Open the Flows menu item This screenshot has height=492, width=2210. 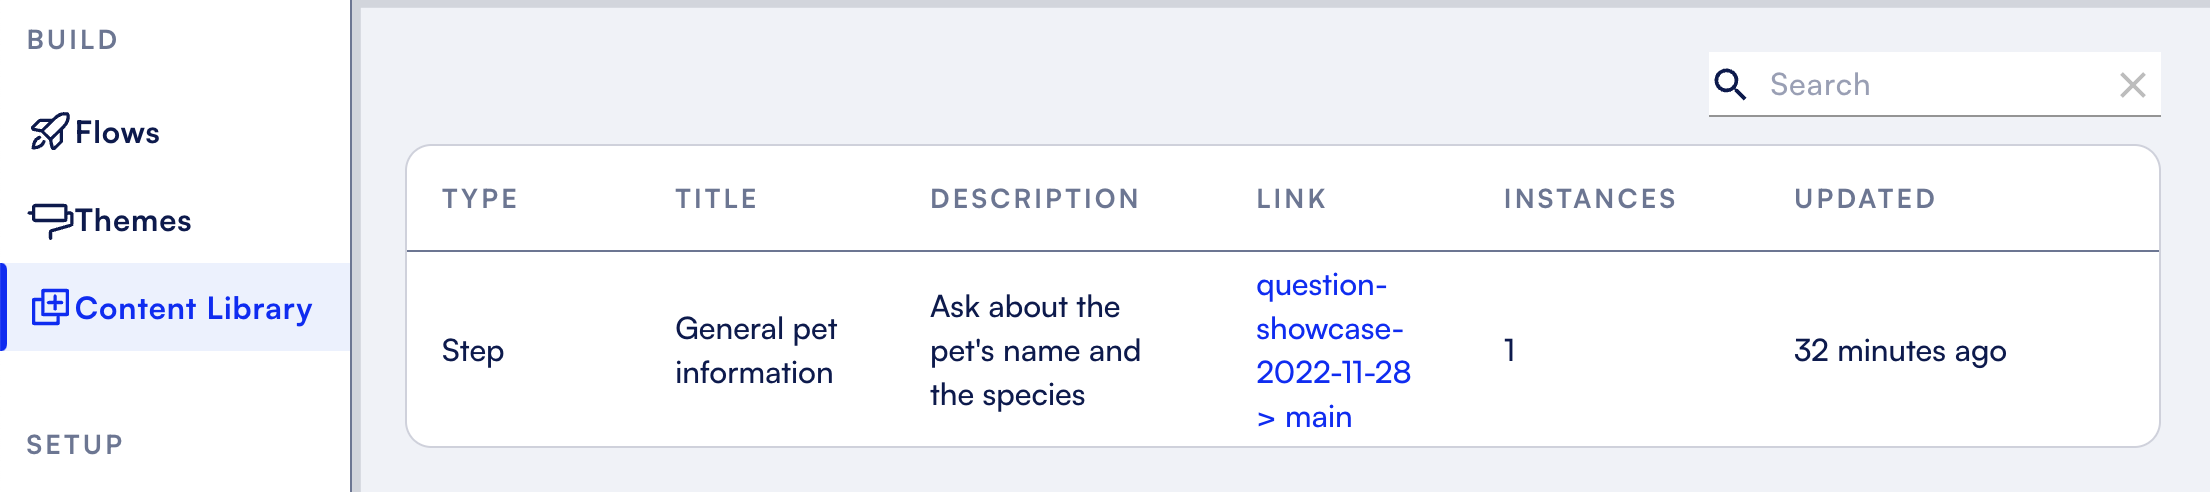tap(117, 133)
